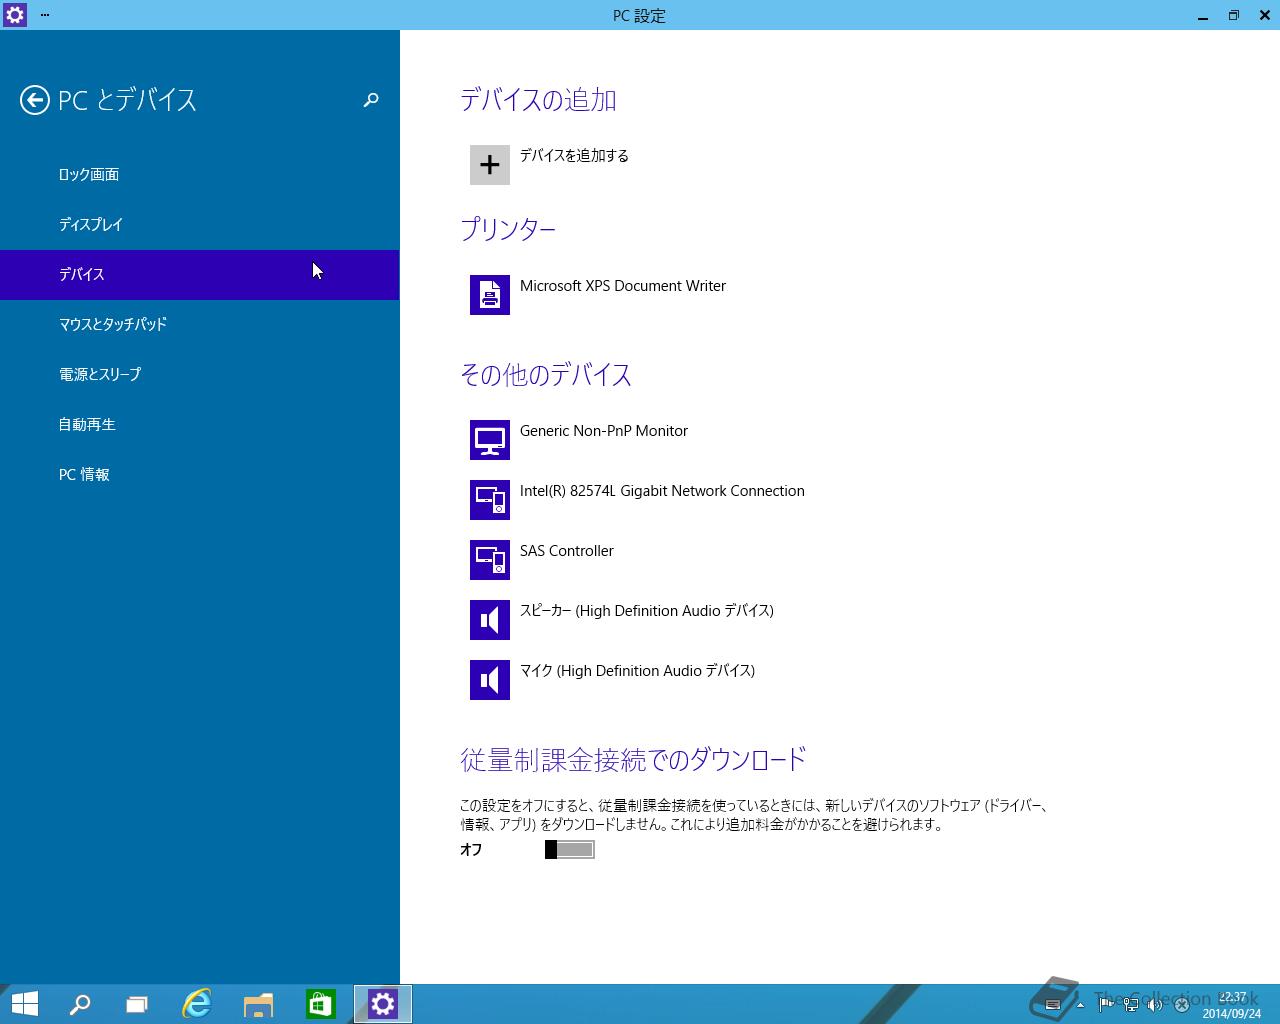
Task: Open 電源とスリープ settings
Action: click(x=199, y=375)
